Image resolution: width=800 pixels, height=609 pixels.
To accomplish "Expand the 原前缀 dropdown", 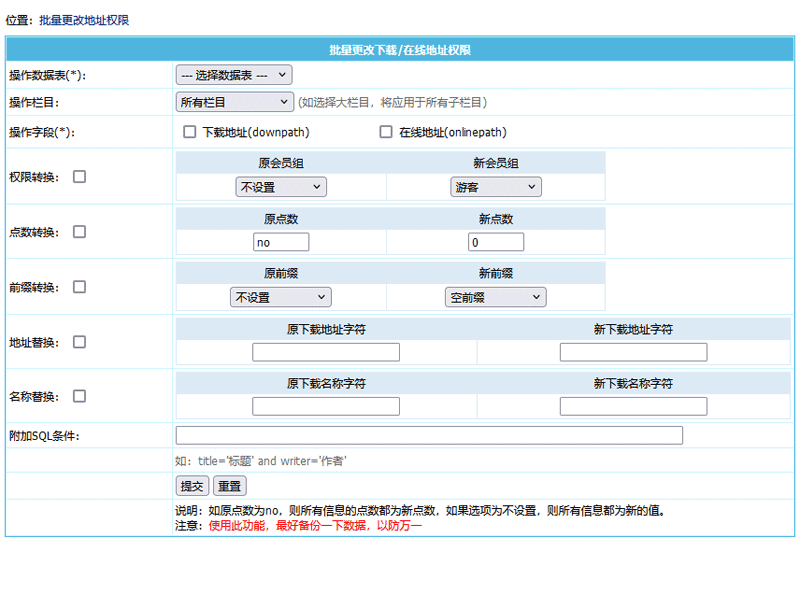I will point(281,297).
